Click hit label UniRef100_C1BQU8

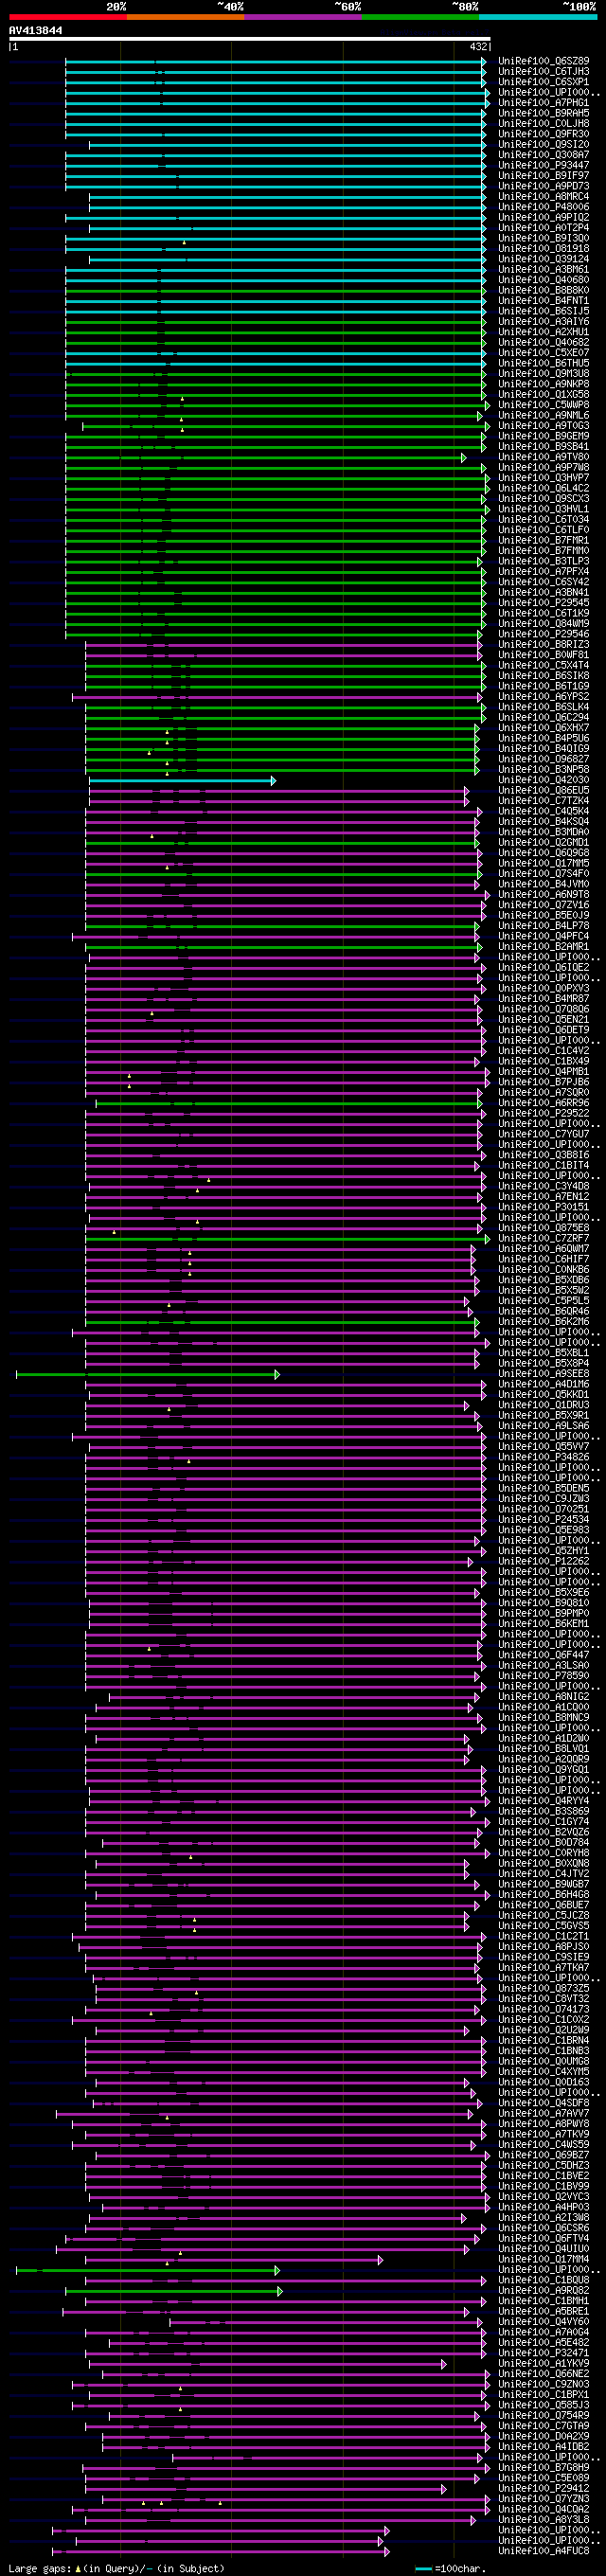point(544,2280)
